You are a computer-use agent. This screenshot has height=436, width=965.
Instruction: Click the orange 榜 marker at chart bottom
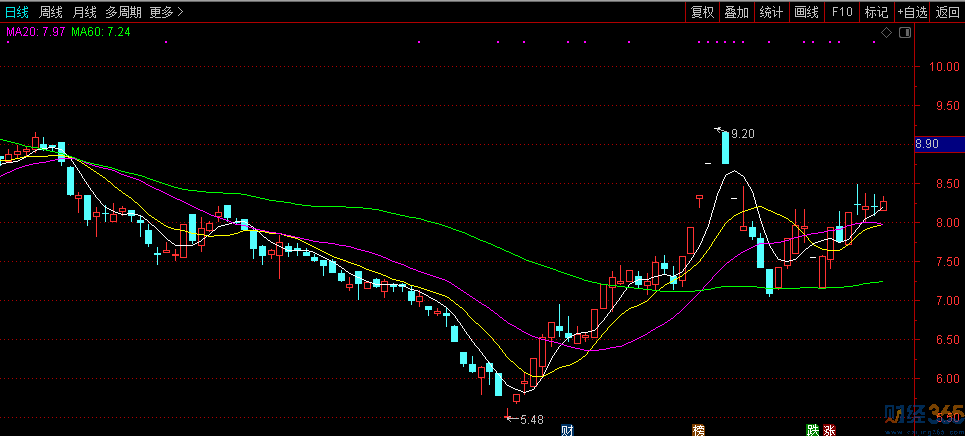click(698, 430)
